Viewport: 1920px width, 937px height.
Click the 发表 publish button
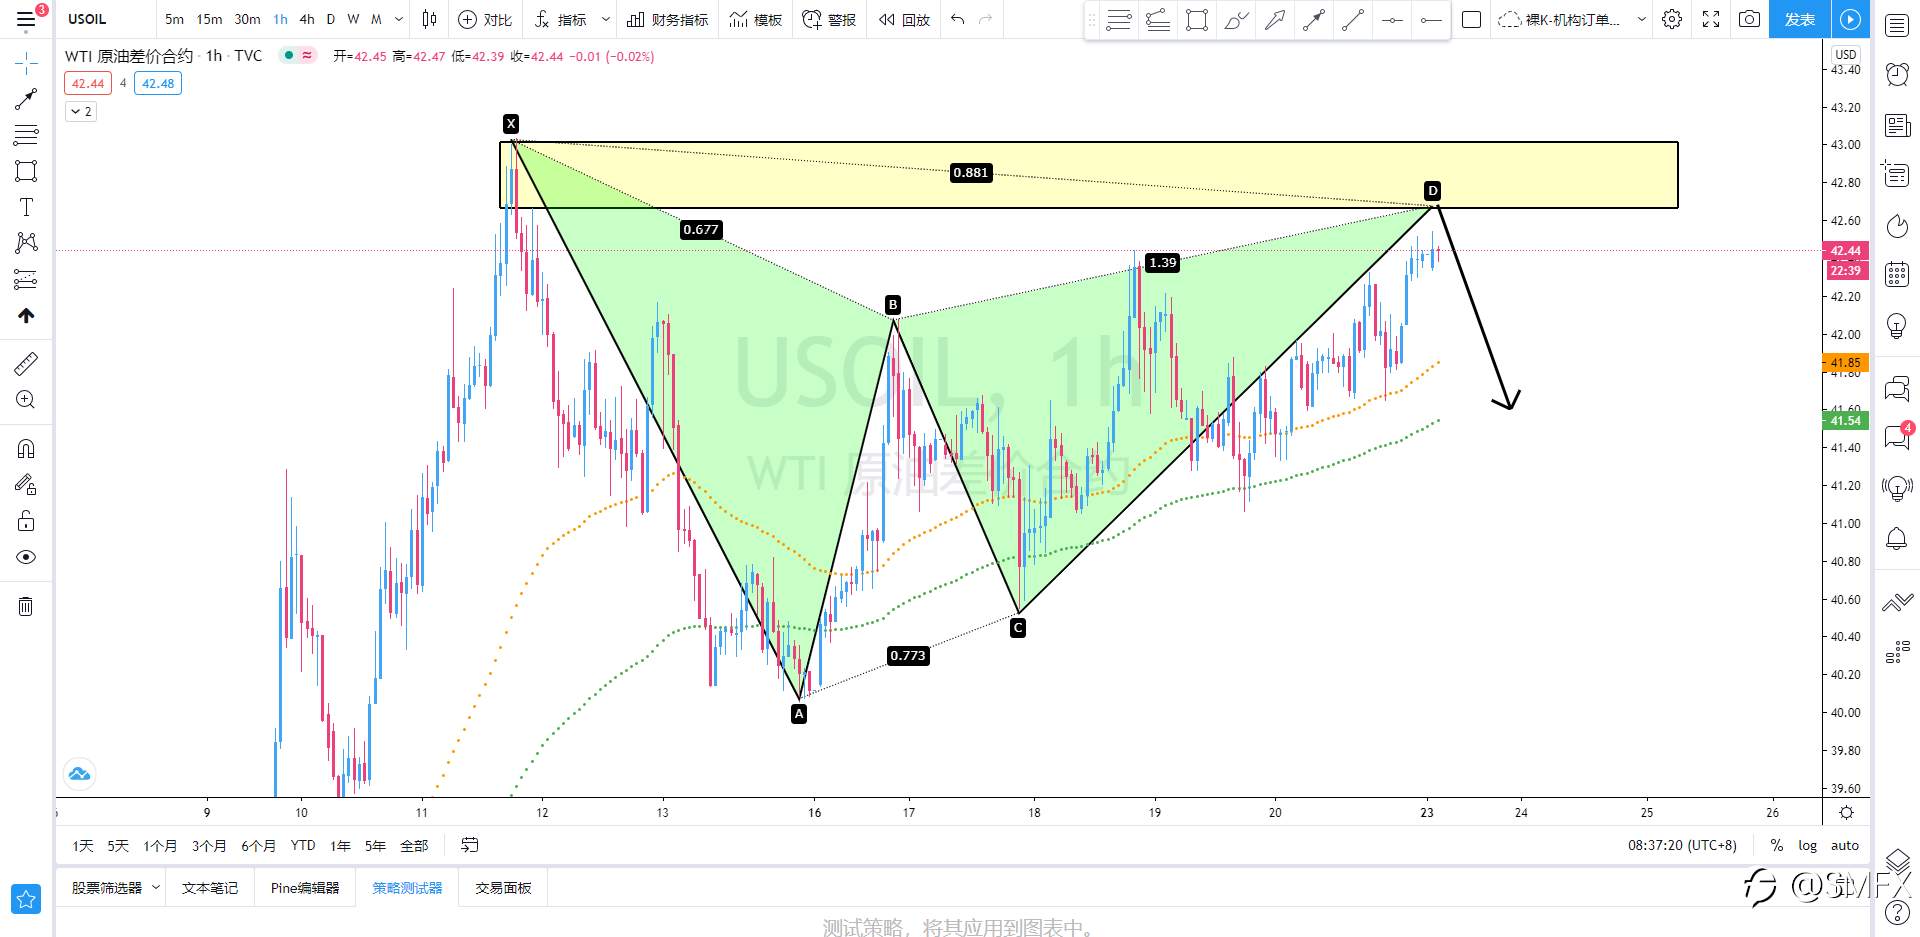pyautogui.click(x=1799, y=19)
